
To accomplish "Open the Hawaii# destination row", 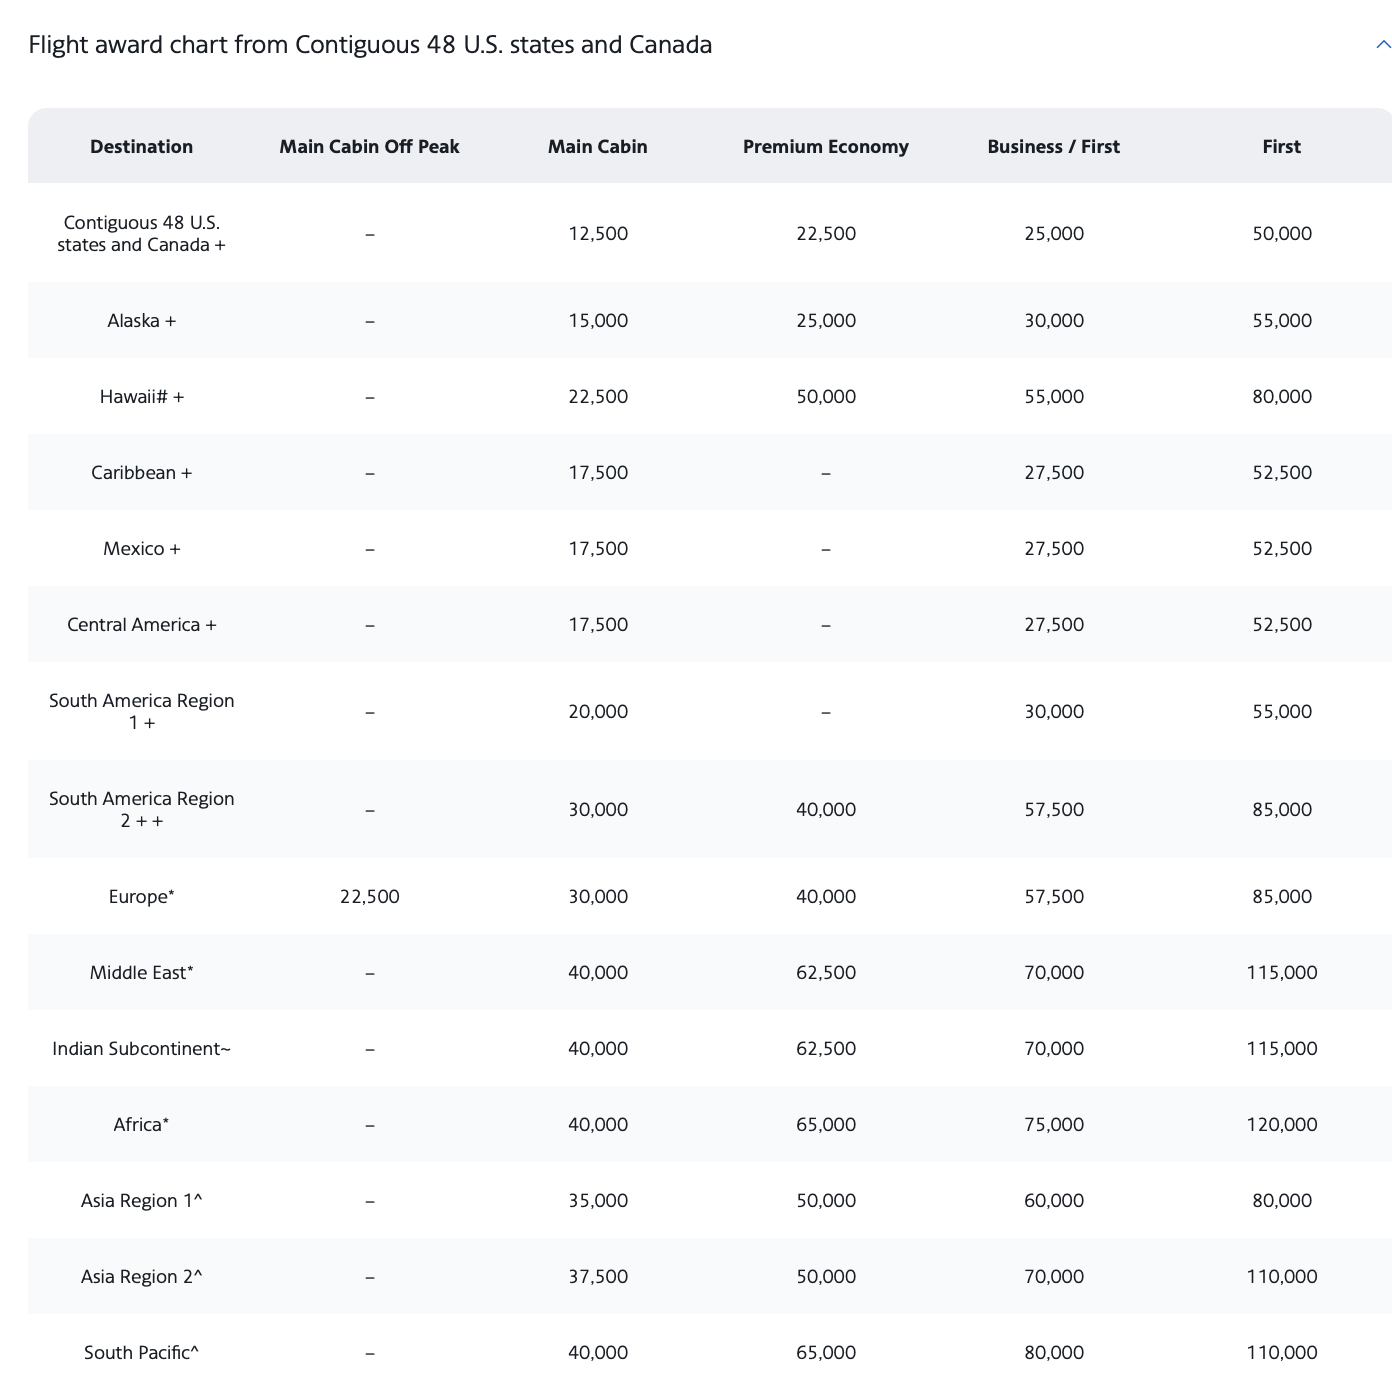I will (x=141, y=396).
